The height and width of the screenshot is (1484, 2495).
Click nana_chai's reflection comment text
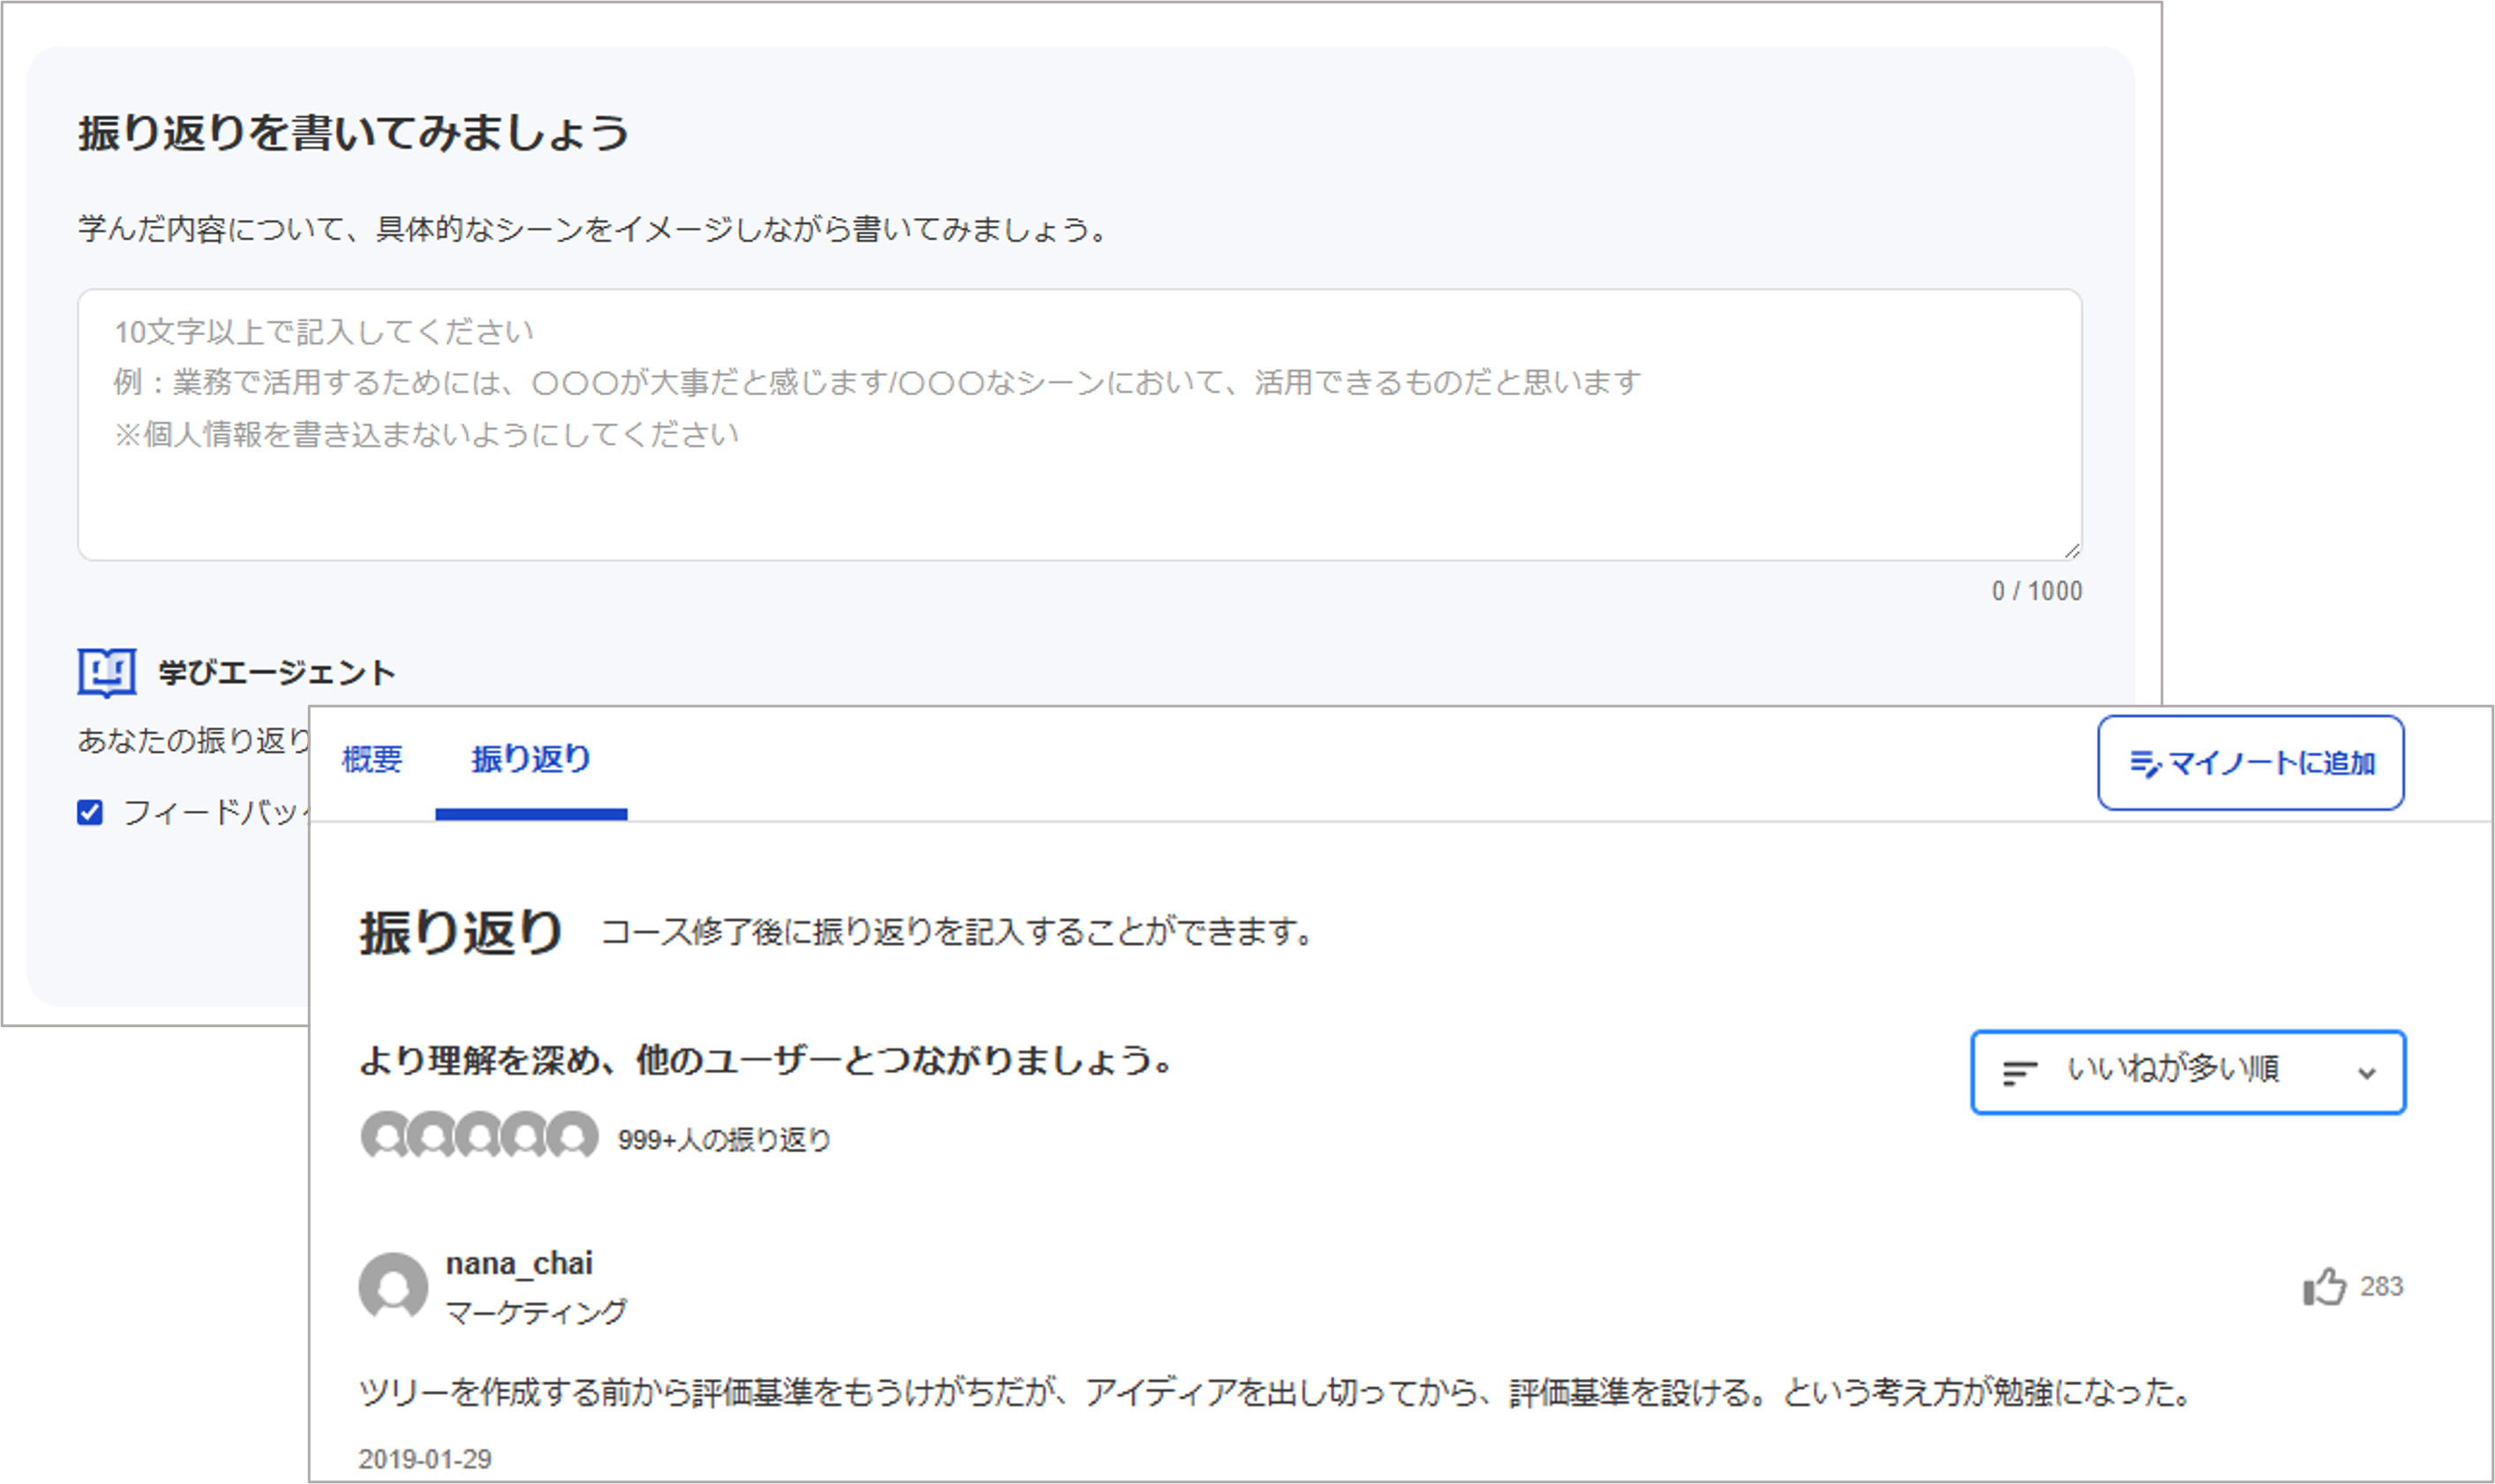[x=1276, y=1392]
